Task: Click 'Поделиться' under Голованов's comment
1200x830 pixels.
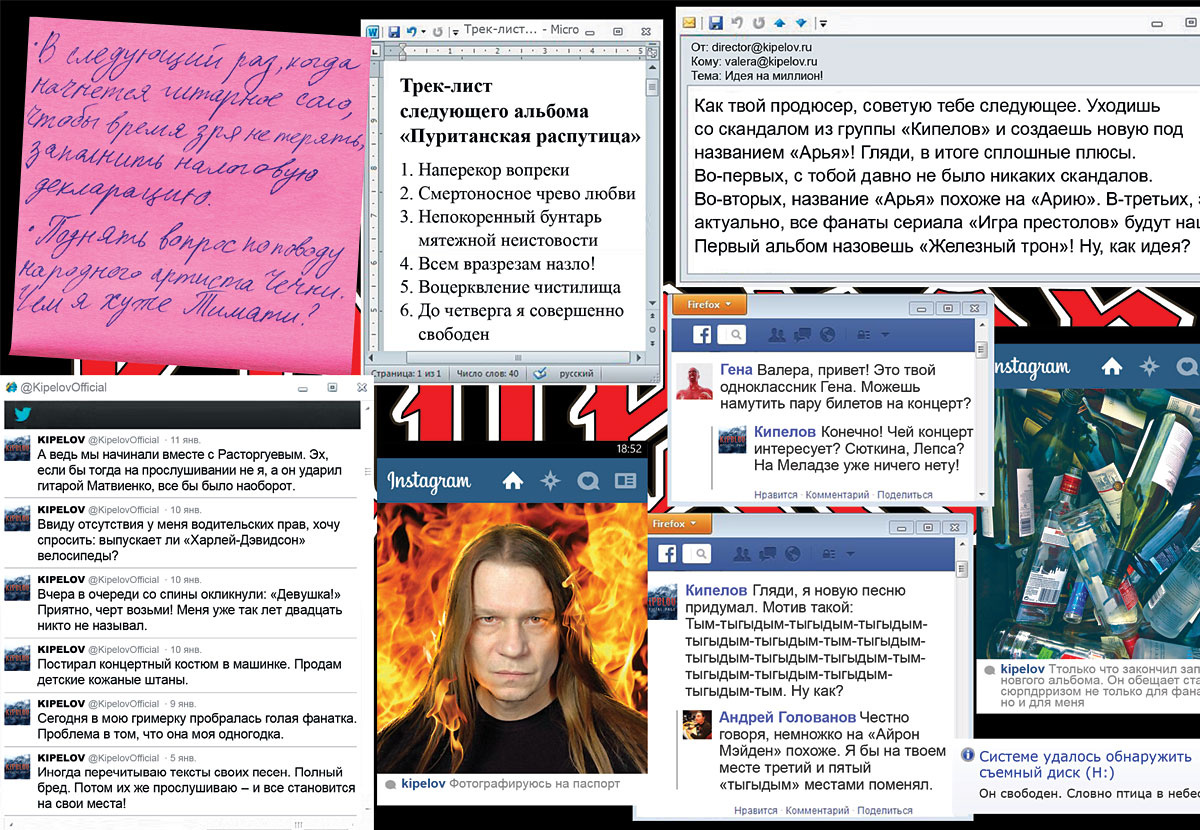Action: tap(885, 811)
